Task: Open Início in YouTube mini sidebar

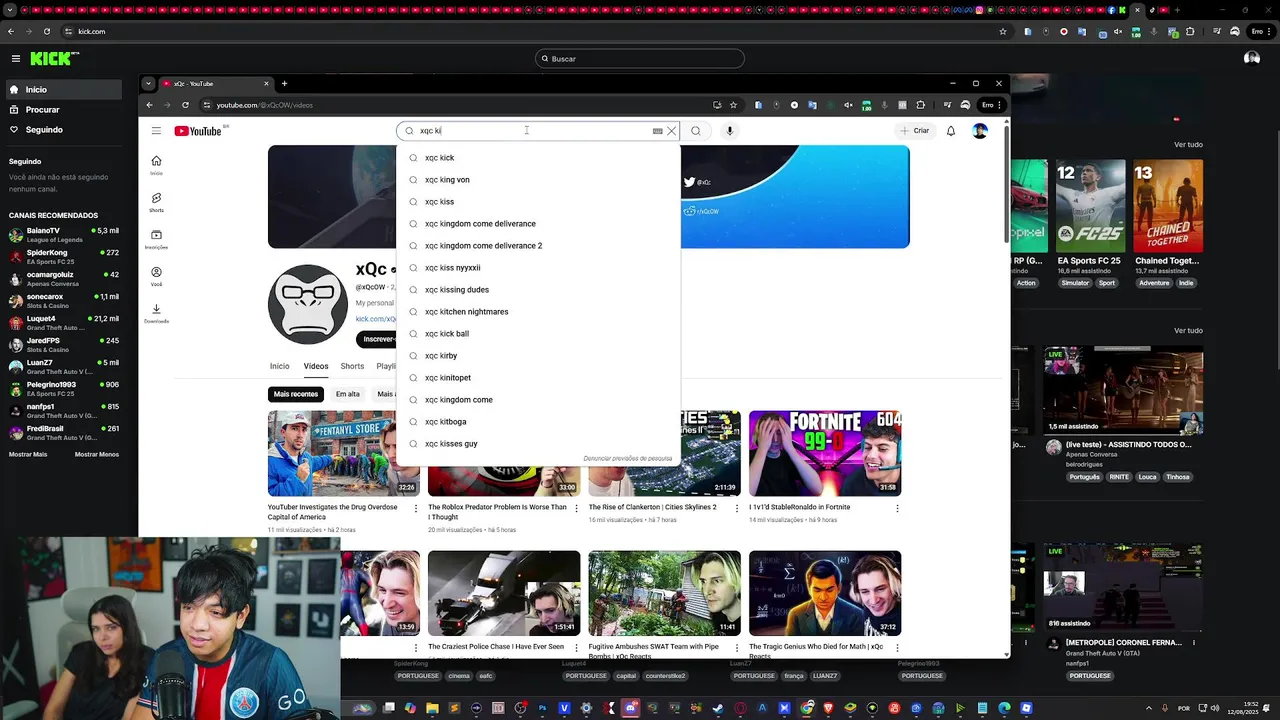Action: pos(156,165)
